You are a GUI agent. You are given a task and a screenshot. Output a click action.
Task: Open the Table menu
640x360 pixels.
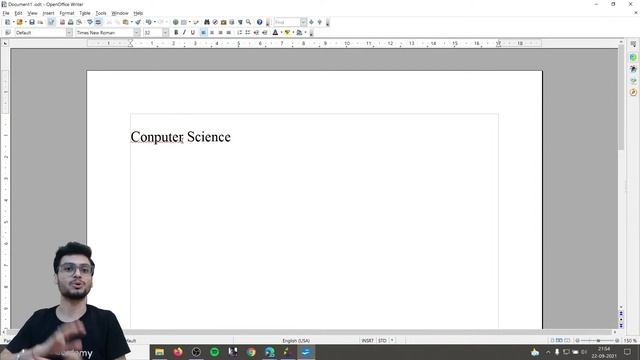pos(85,13)
